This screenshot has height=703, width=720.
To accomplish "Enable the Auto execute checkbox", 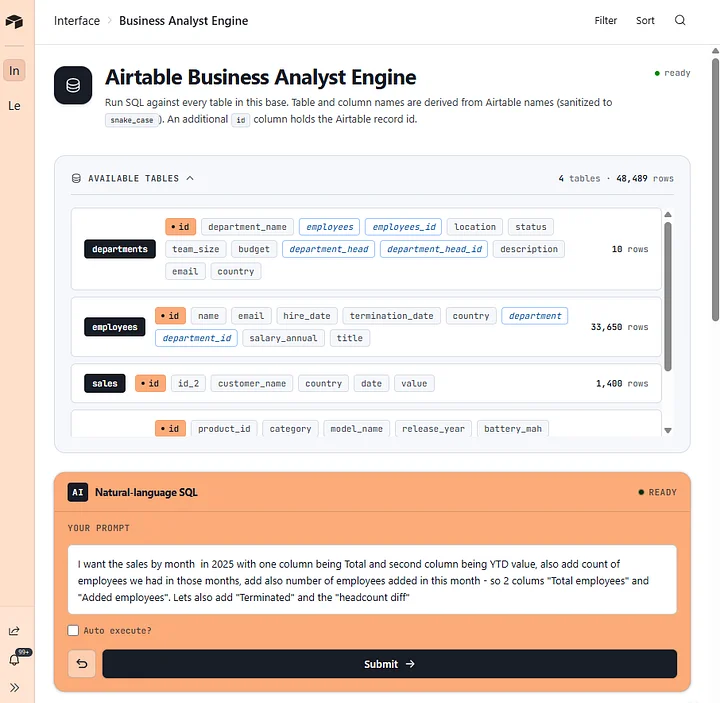I will coord(73,630).
